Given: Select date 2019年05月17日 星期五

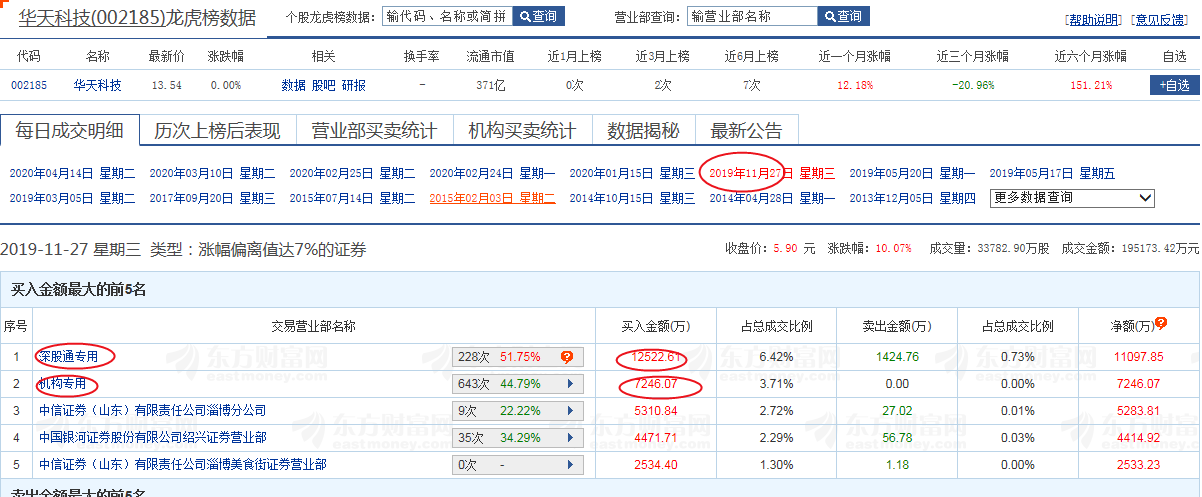Looking at the screenshot, I should pos(1052,174).
